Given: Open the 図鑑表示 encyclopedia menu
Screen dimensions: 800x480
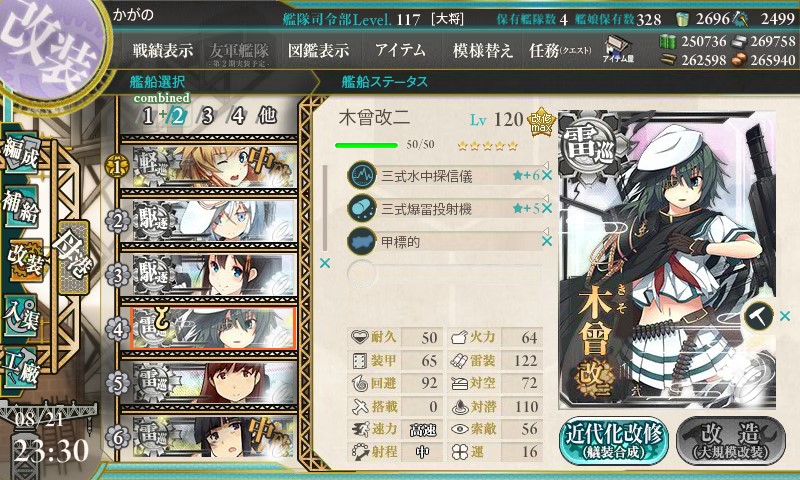Looking at the screenshot, I should coord(318,50).
